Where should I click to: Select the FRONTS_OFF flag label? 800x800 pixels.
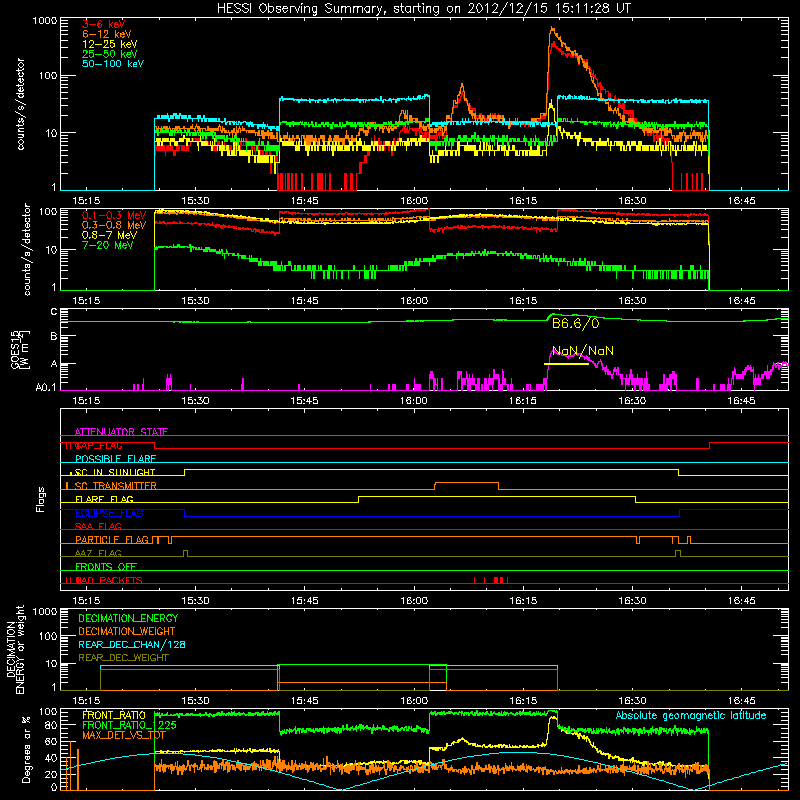pos(106,567)
